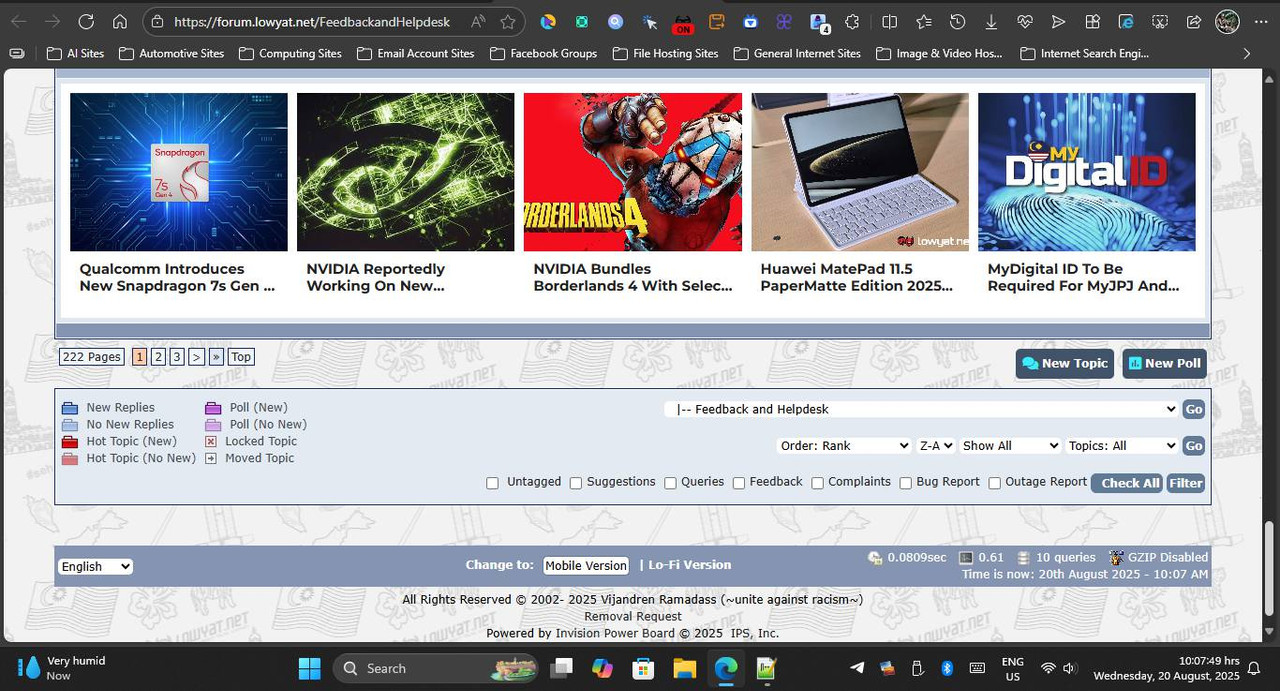This screenshot has height=691, width=1280.
Task: Click the taskbar Search box
Action: 433,668
